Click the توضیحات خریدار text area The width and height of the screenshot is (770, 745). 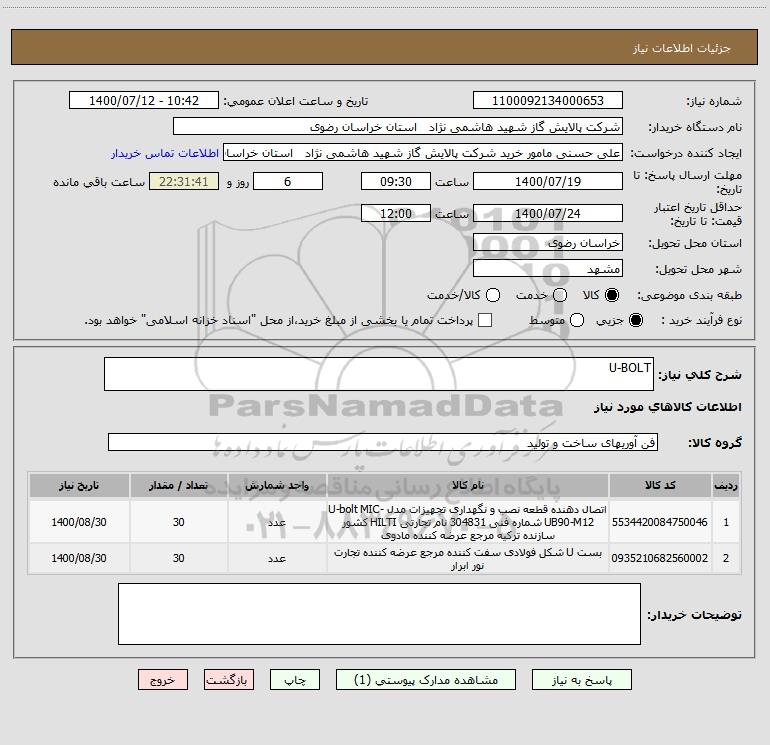379,614
